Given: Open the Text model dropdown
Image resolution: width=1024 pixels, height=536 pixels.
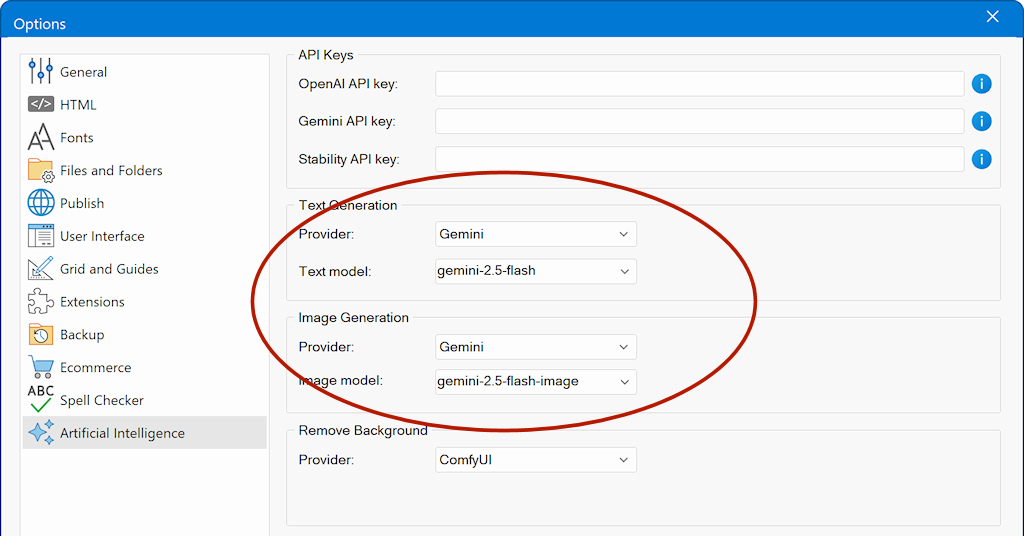Looking at the screenshot, I should [x=536, y=271].
